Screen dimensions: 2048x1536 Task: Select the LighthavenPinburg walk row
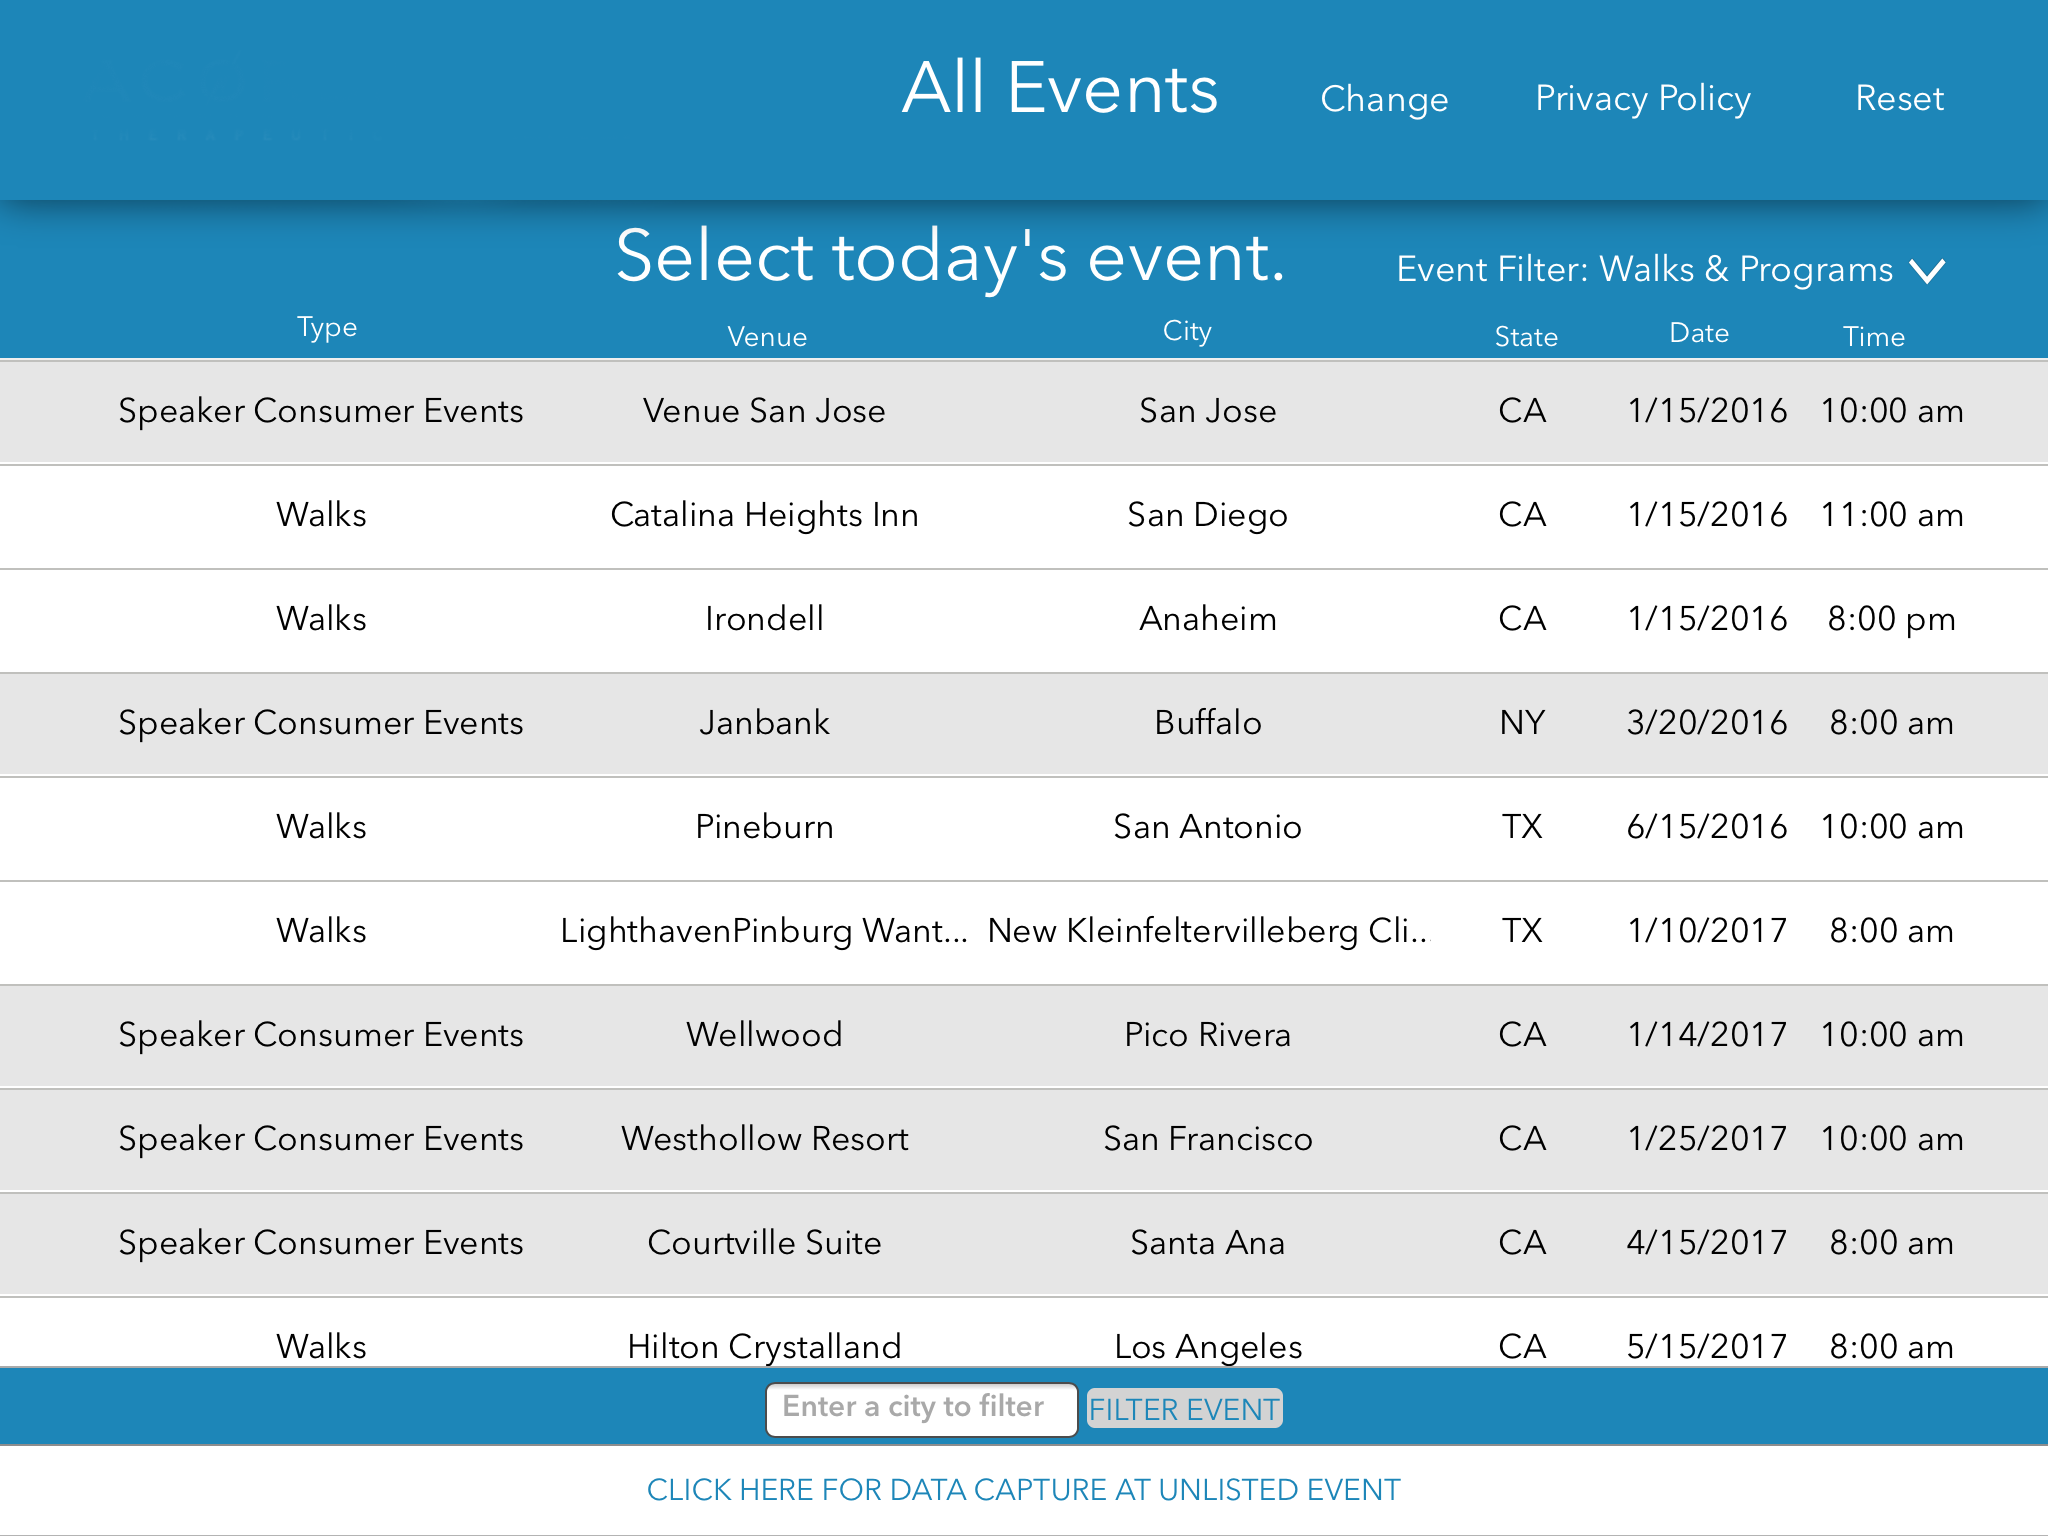(x=1023, y=931)
